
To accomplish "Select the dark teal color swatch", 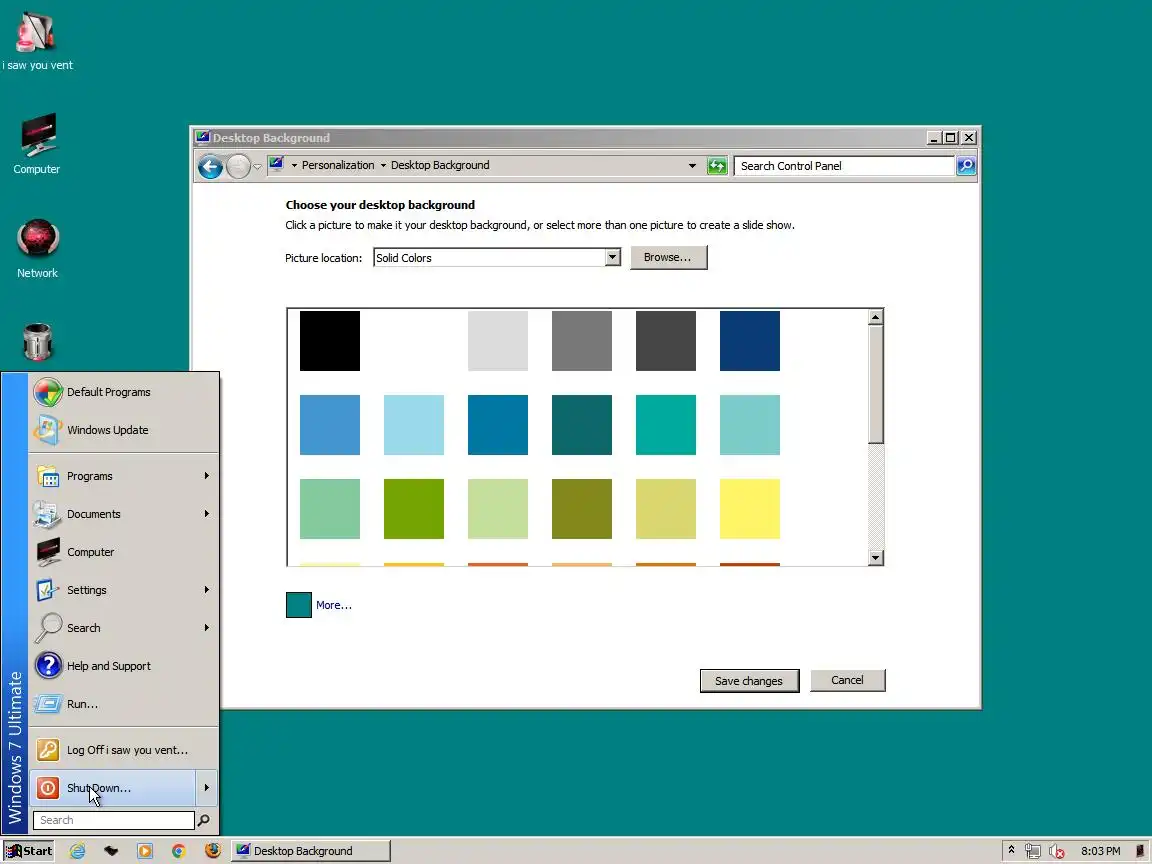I will coord(582,425).
